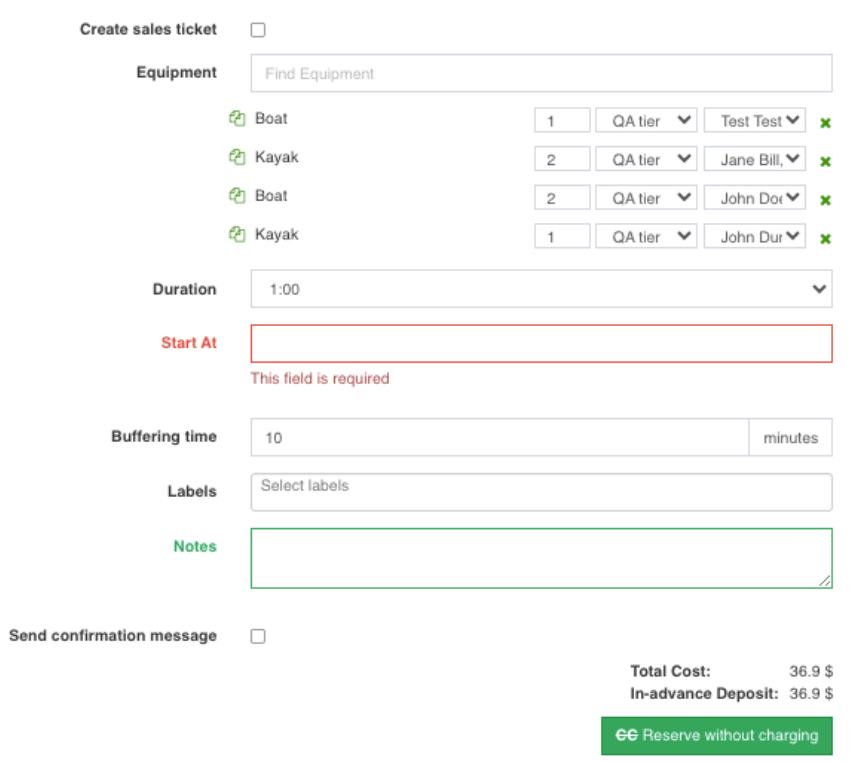
Task: Click the Find Equipment search field
Action: pyautogui.click(x=540, y=73)
